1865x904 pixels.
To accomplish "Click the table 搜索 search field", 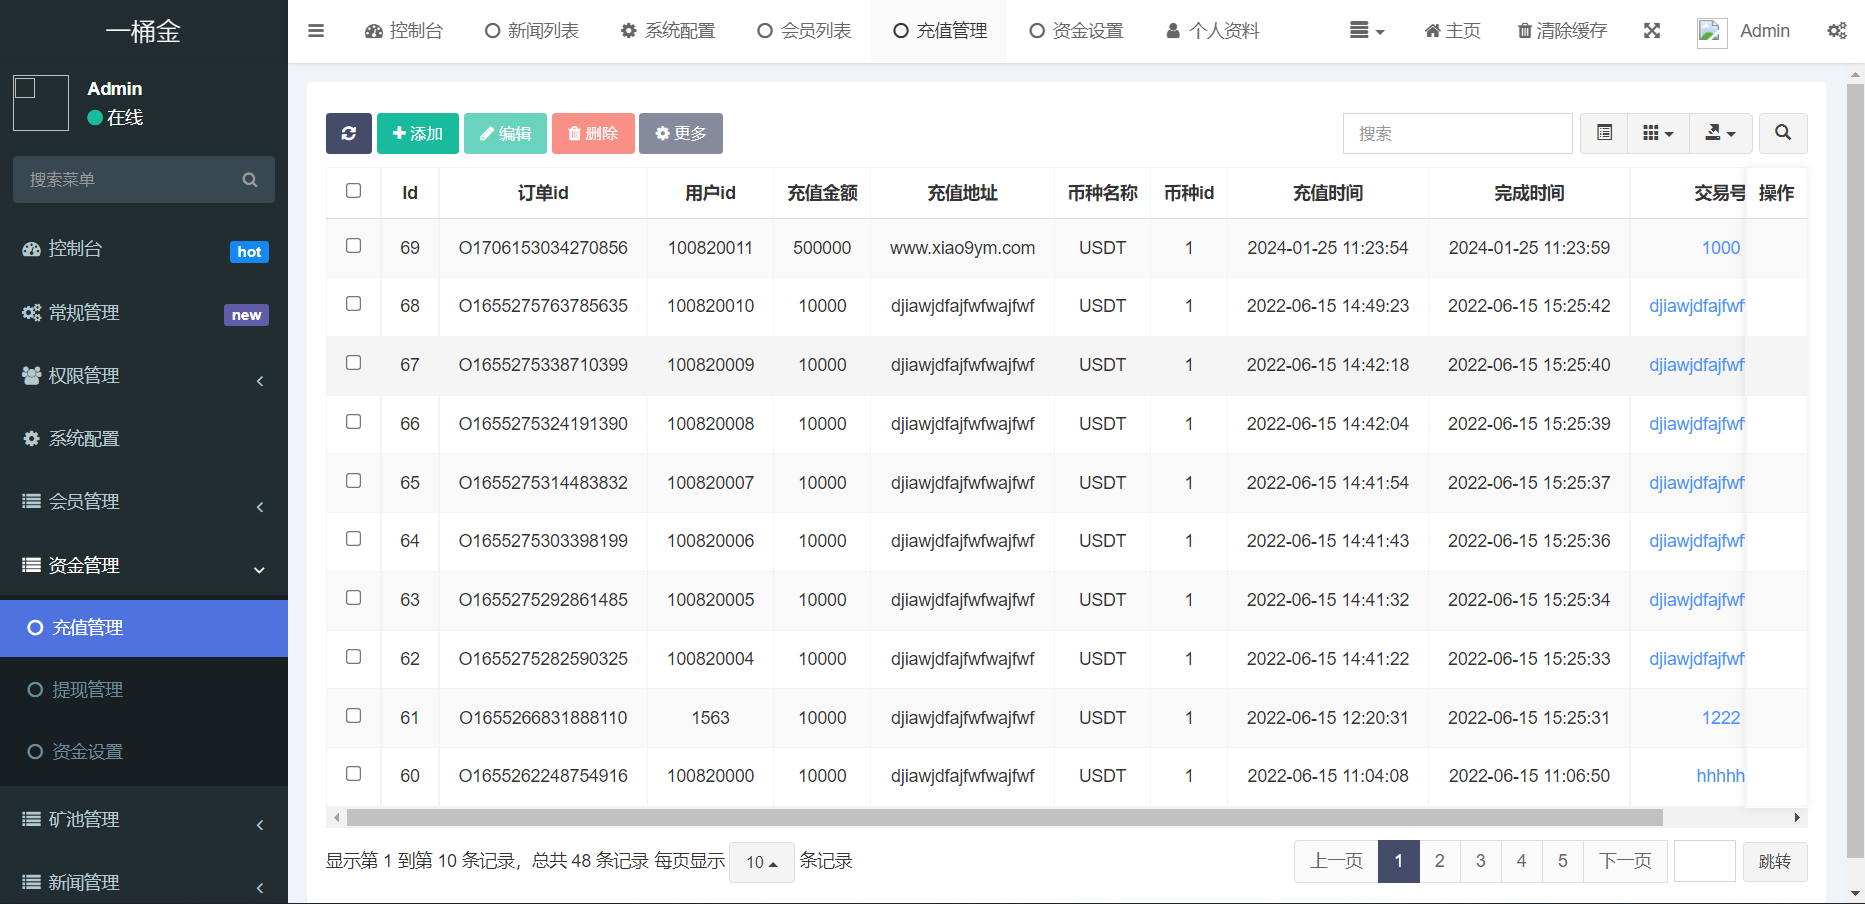I will pos(1458,133).
